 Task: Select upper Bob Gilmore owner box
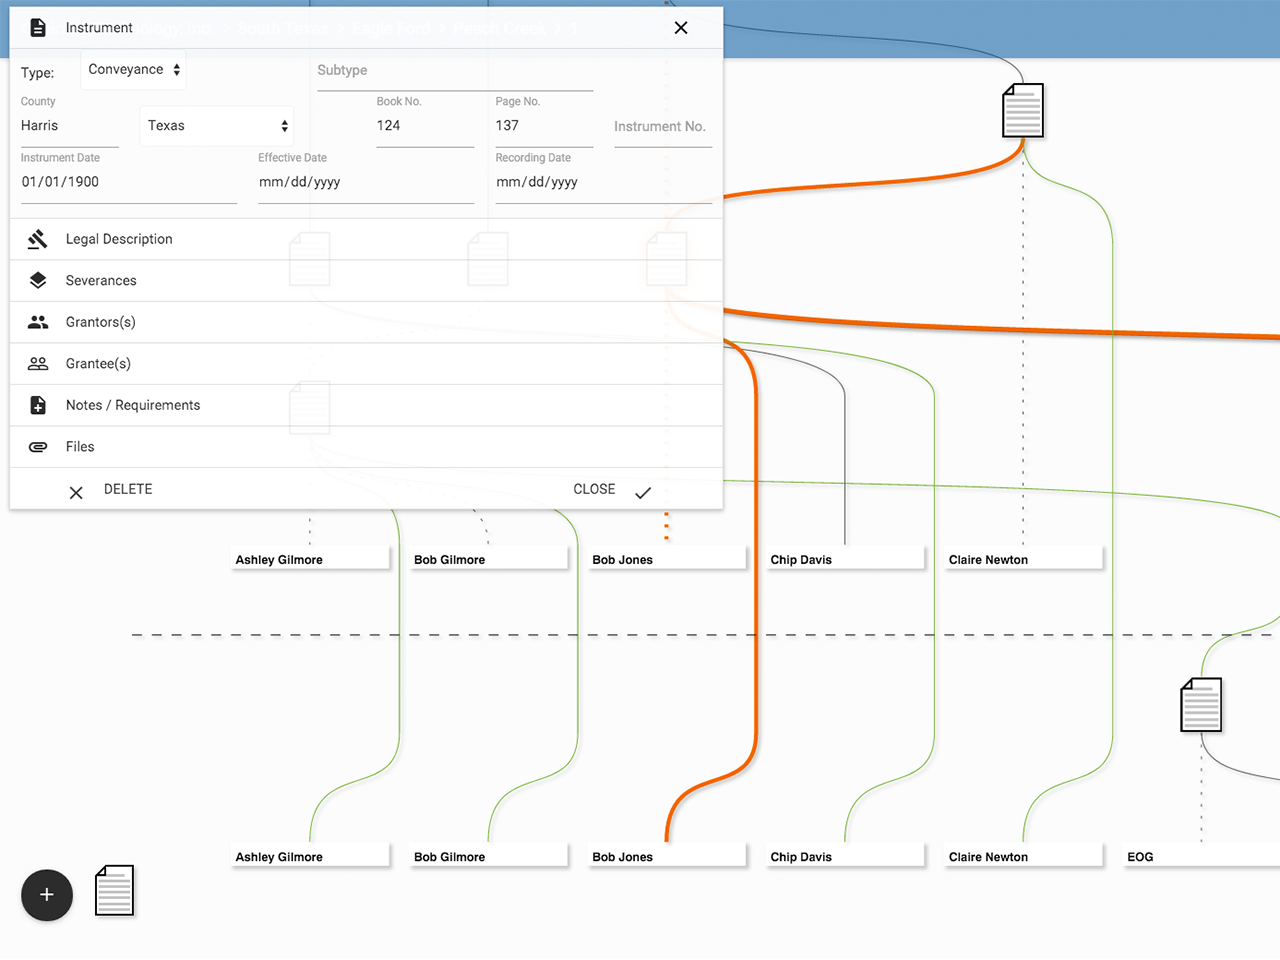coord(489,559)
